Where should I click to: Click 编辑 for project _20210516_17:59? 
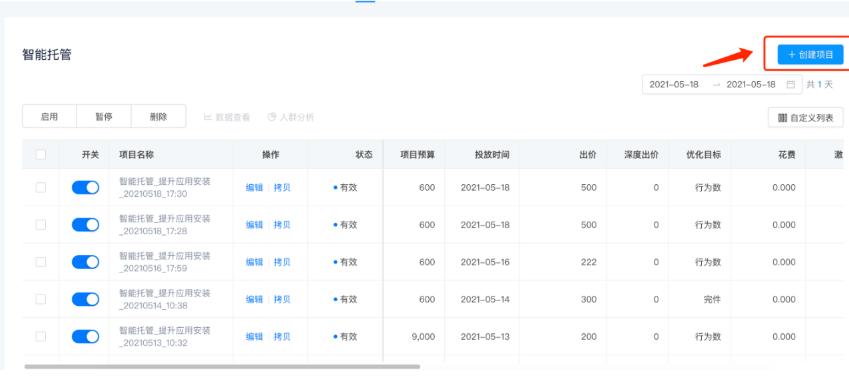pyautogui.click(x=254, y=263)
